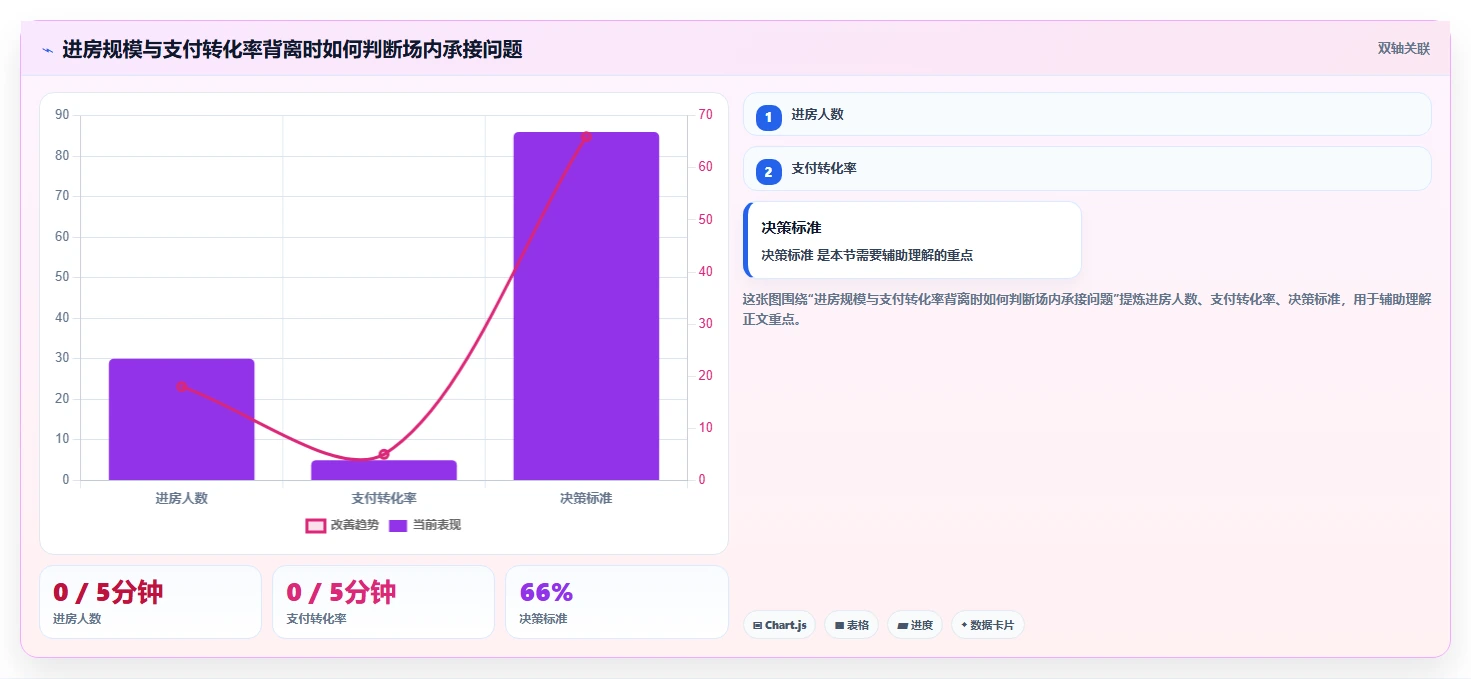Screen dimensions: 1471x679
Task: Click the tall 决策标准 bar
Action: 586,306
